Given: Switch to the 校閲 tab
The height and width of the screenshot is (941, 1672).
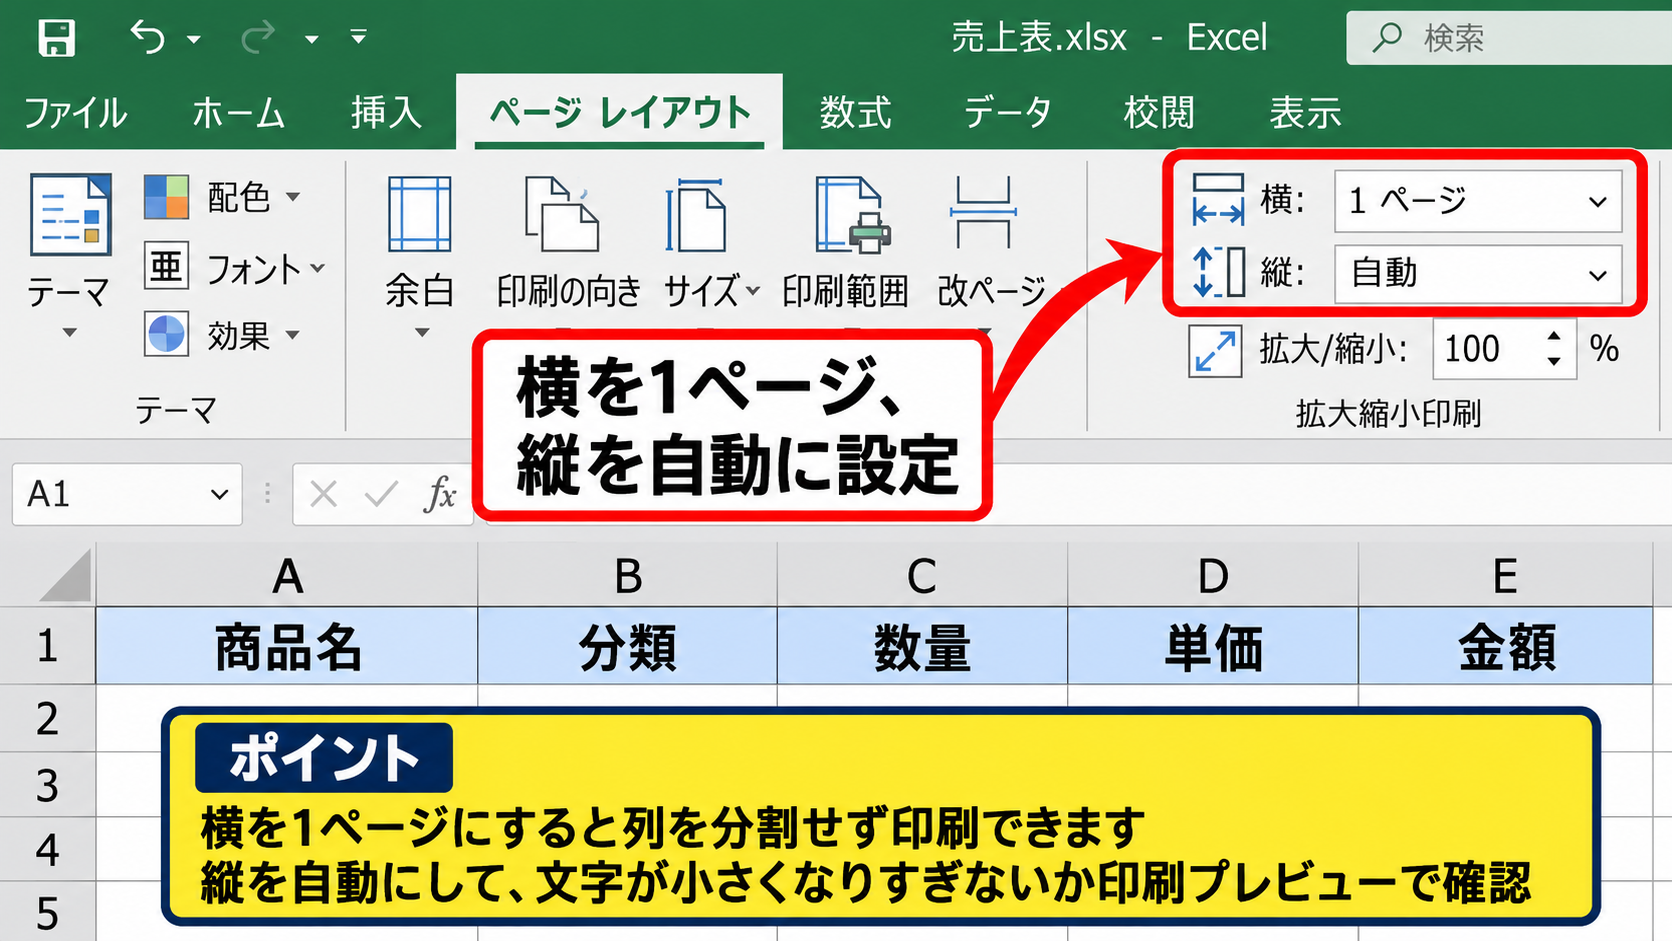Looking at the screenshot, I should click(1159, 112).
